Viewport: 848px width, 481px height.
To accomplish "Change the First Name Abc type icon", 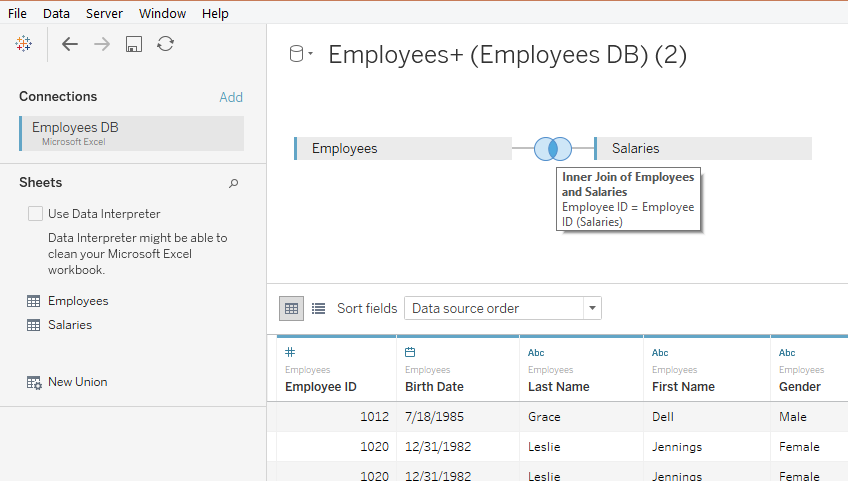I will coord(660,353).
